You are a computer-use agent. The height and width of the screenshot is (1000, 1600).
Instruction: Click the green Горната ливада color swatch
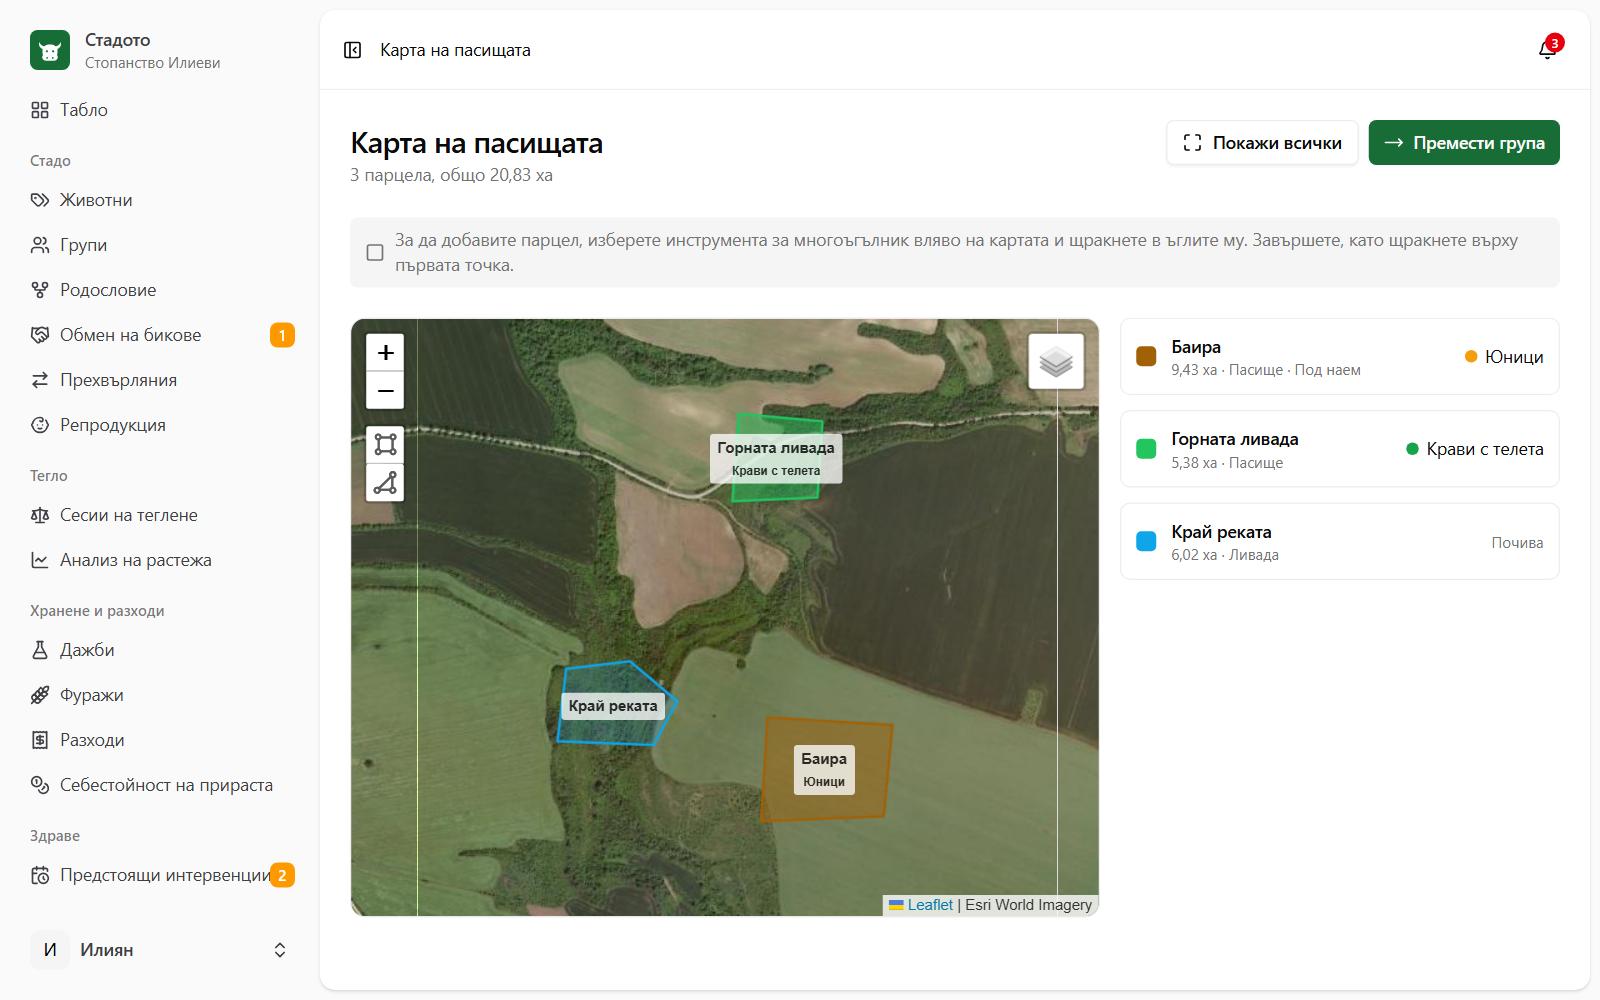[1146, 449]
